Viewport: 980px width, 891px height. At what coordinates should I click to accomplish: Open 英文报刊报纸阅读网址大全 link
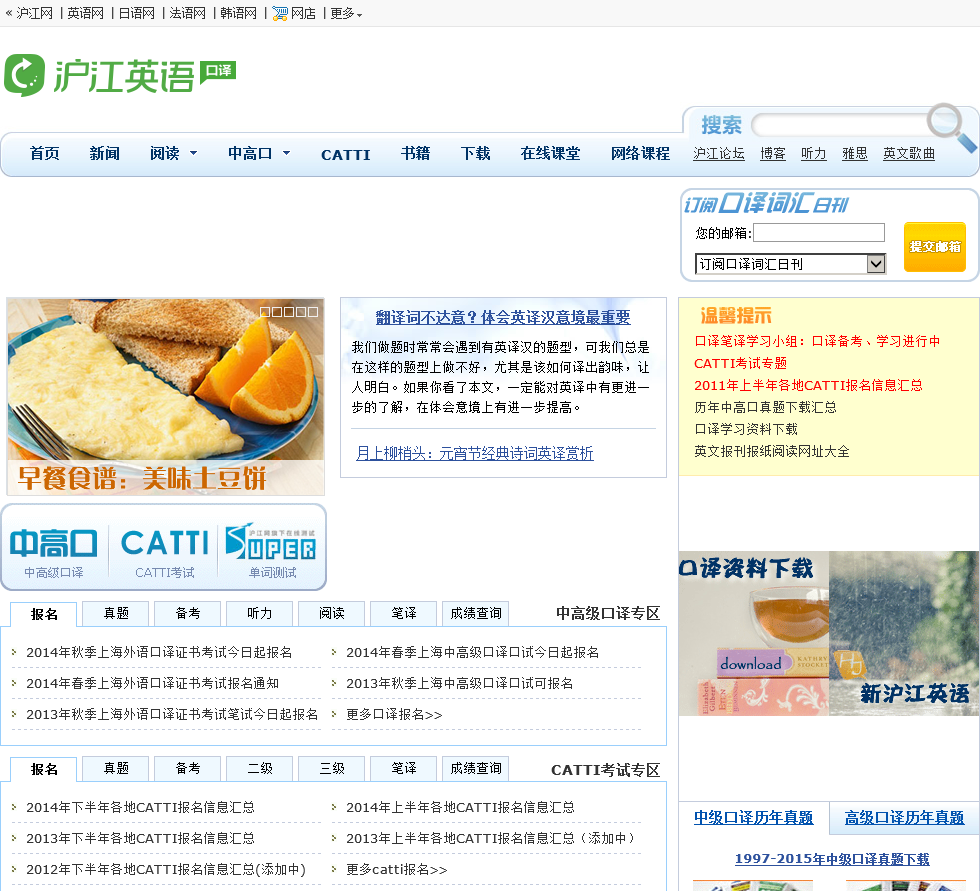pos(771,451)
